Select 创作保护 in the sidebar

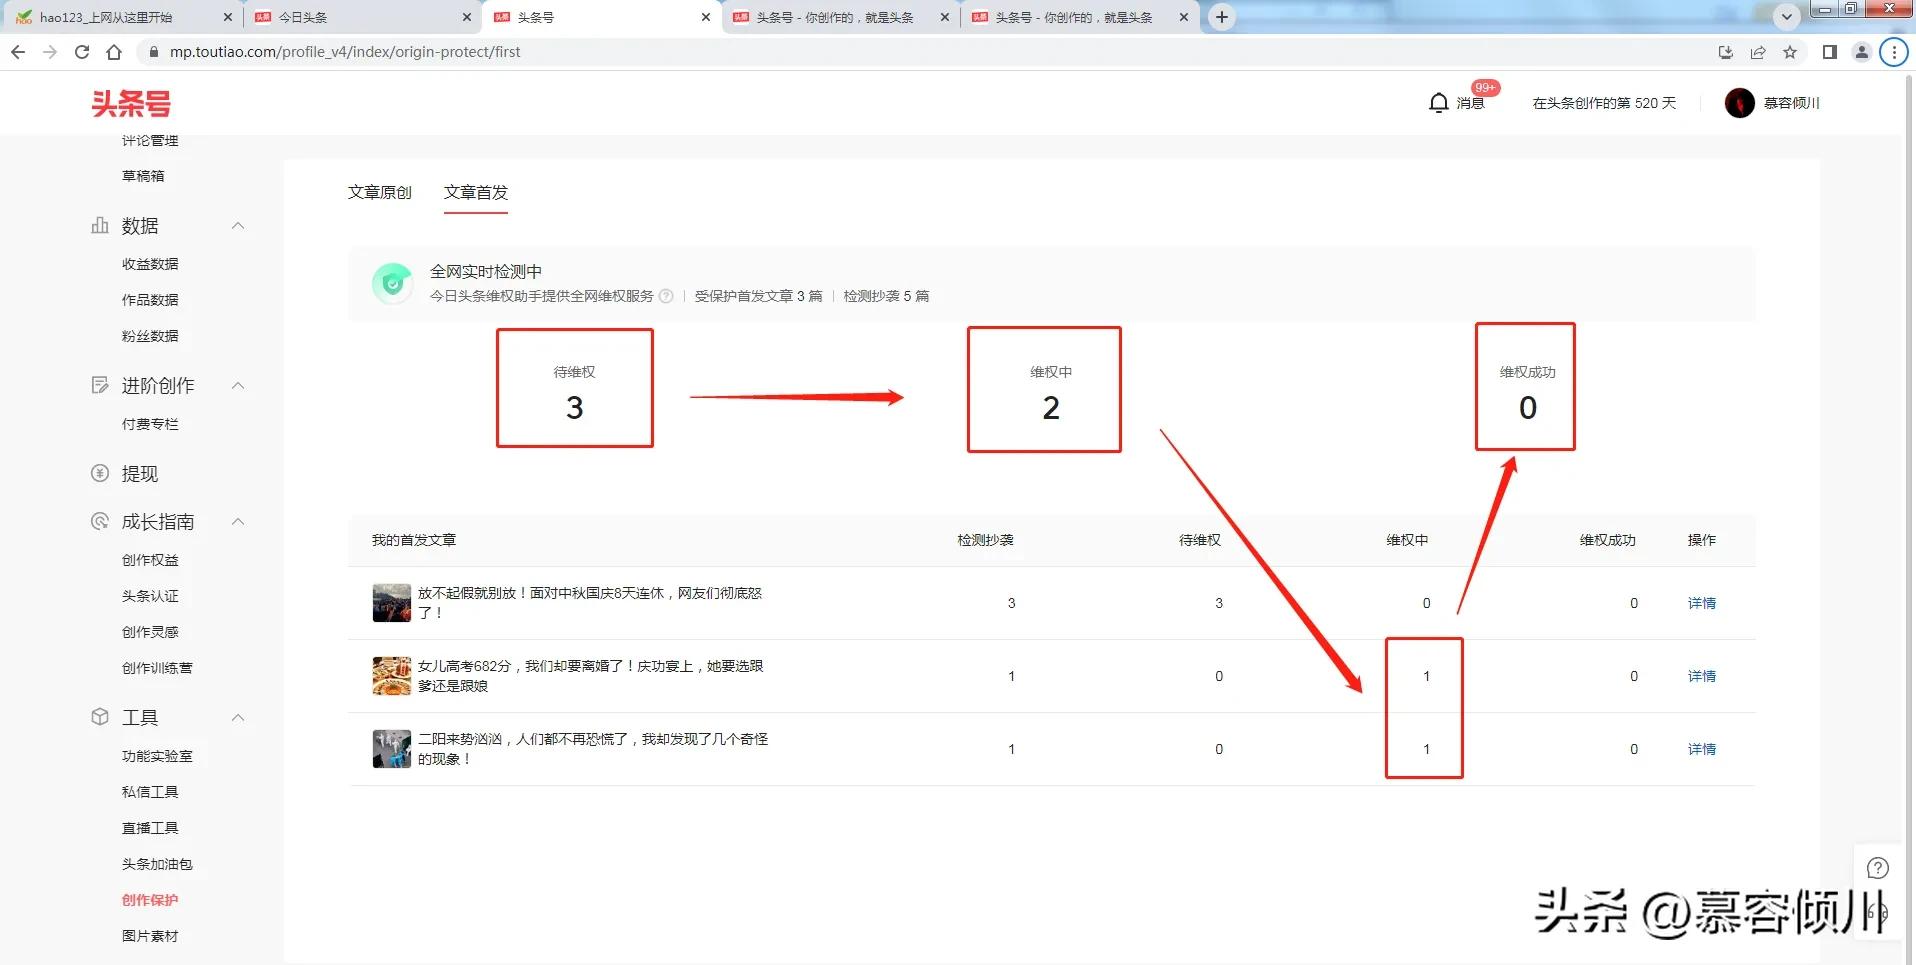(x=150, y=900)
